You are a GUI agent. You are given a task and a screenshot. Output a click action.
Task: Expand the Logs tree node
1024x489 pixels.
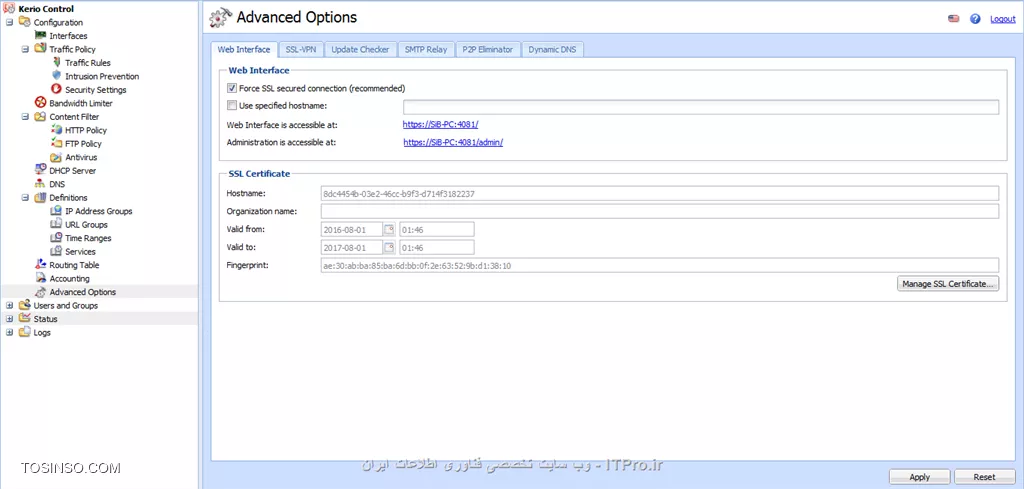click(x=9, y=332)
